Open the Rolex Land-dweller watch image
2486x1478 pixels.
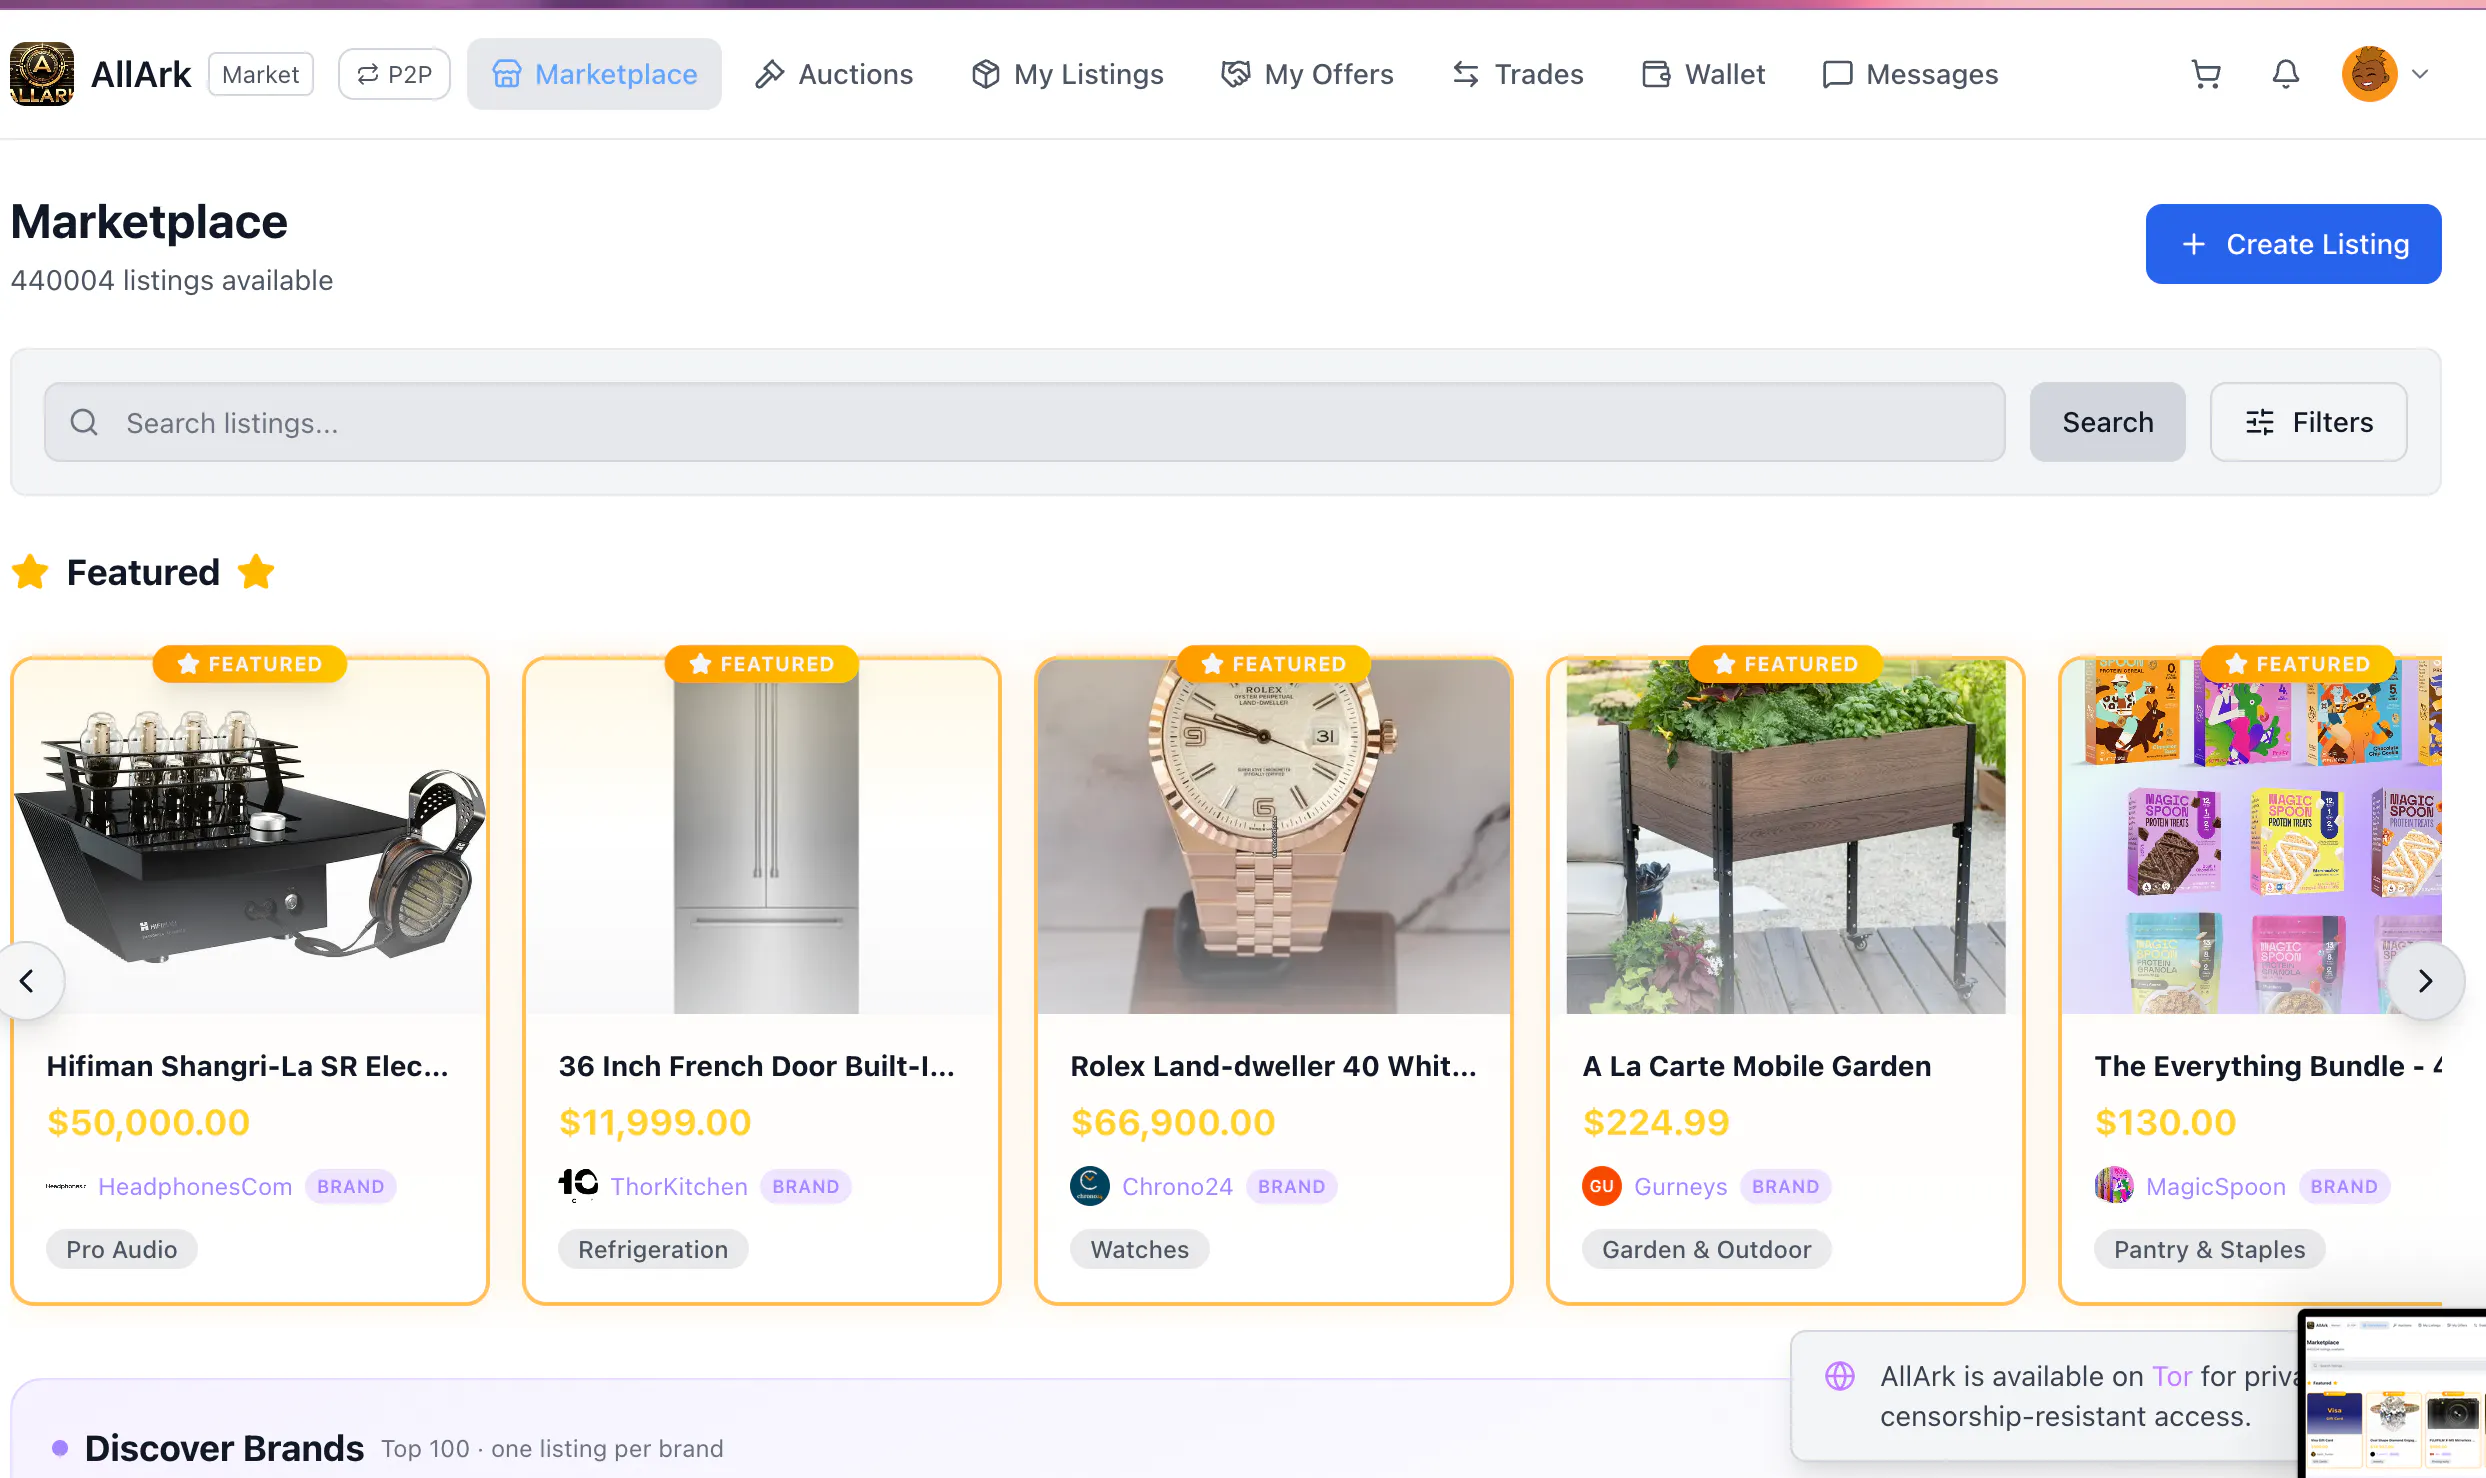point(1274,836)
